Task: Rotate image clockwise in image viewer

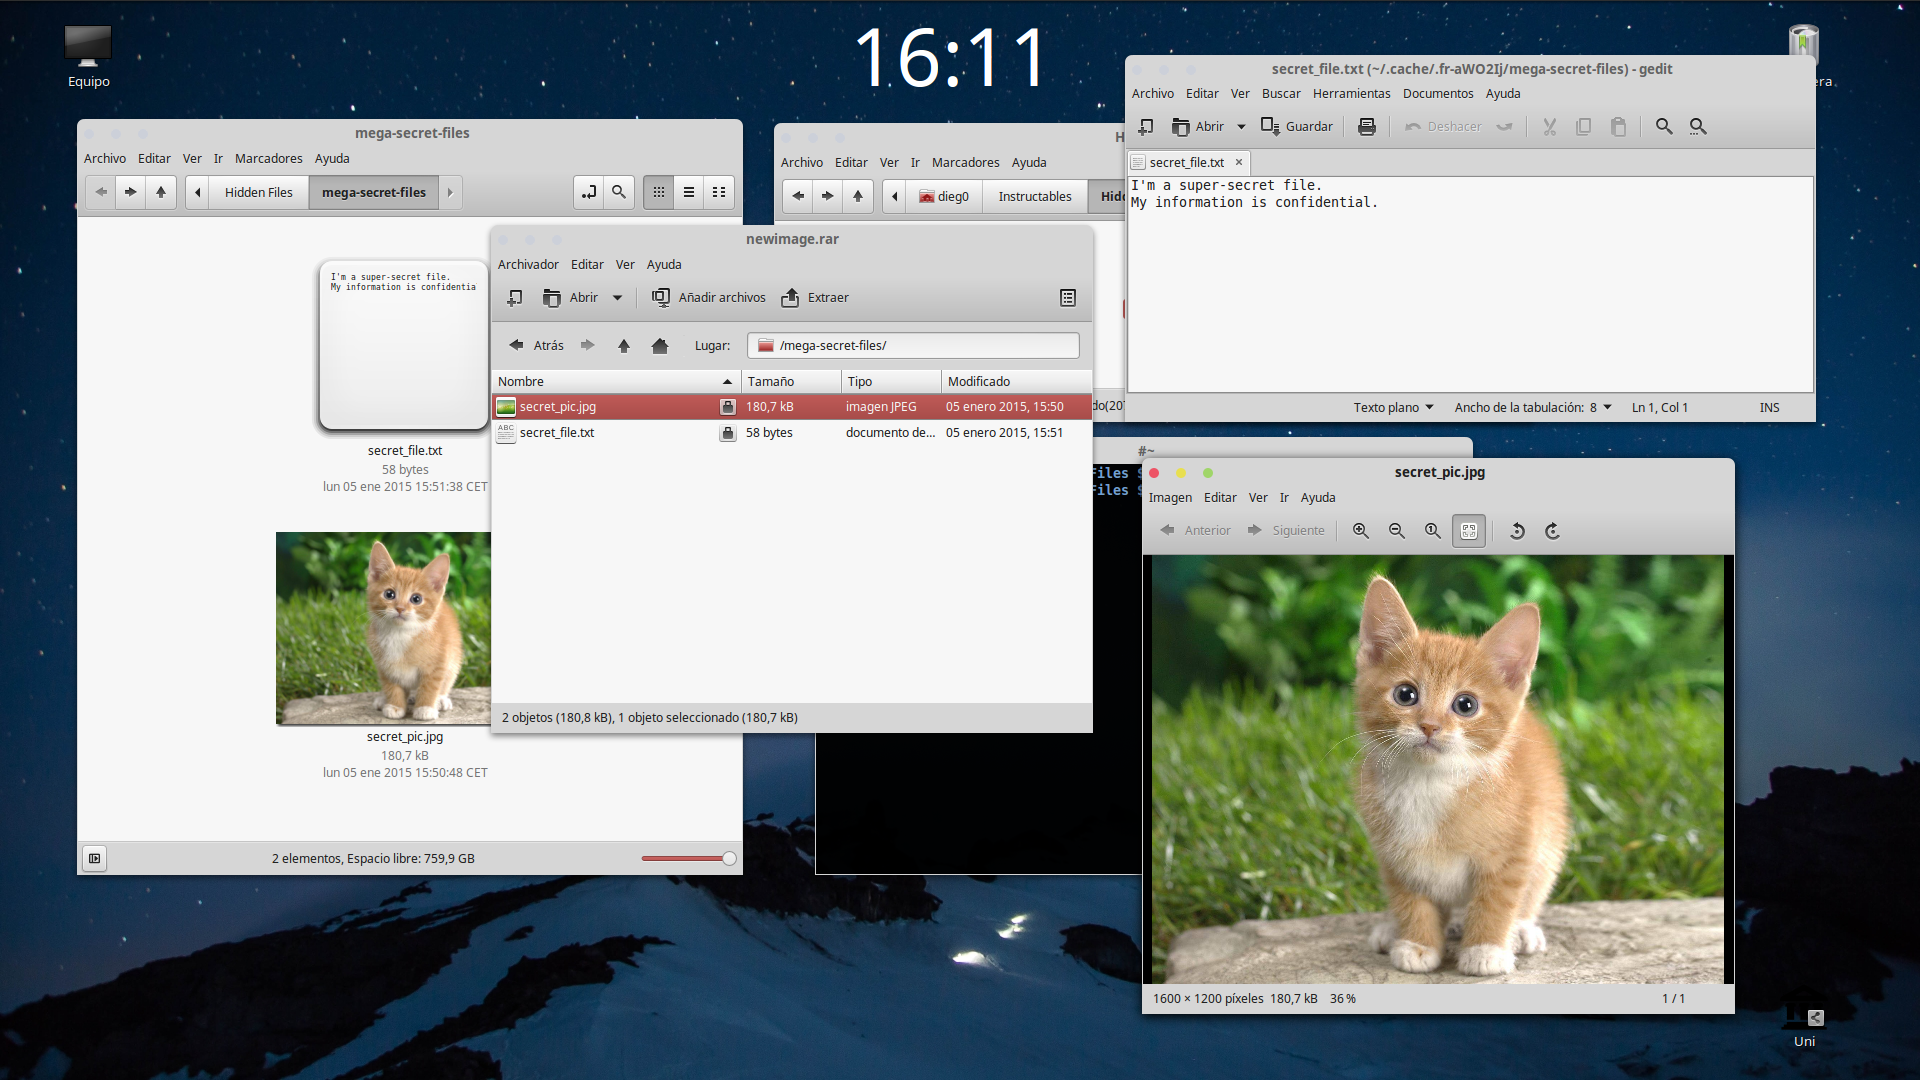Action: [1553, 530]
